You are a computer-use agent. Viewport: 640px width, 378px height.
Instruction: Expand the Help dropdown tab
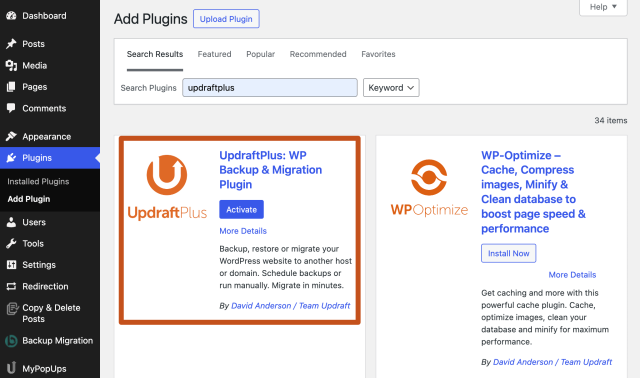point(603,7)
